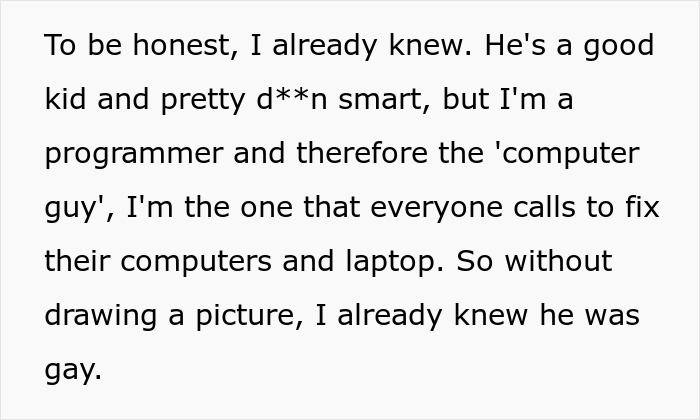
Task: Click the word "honest" in the paragraph
Action: [x=181, y=45]
